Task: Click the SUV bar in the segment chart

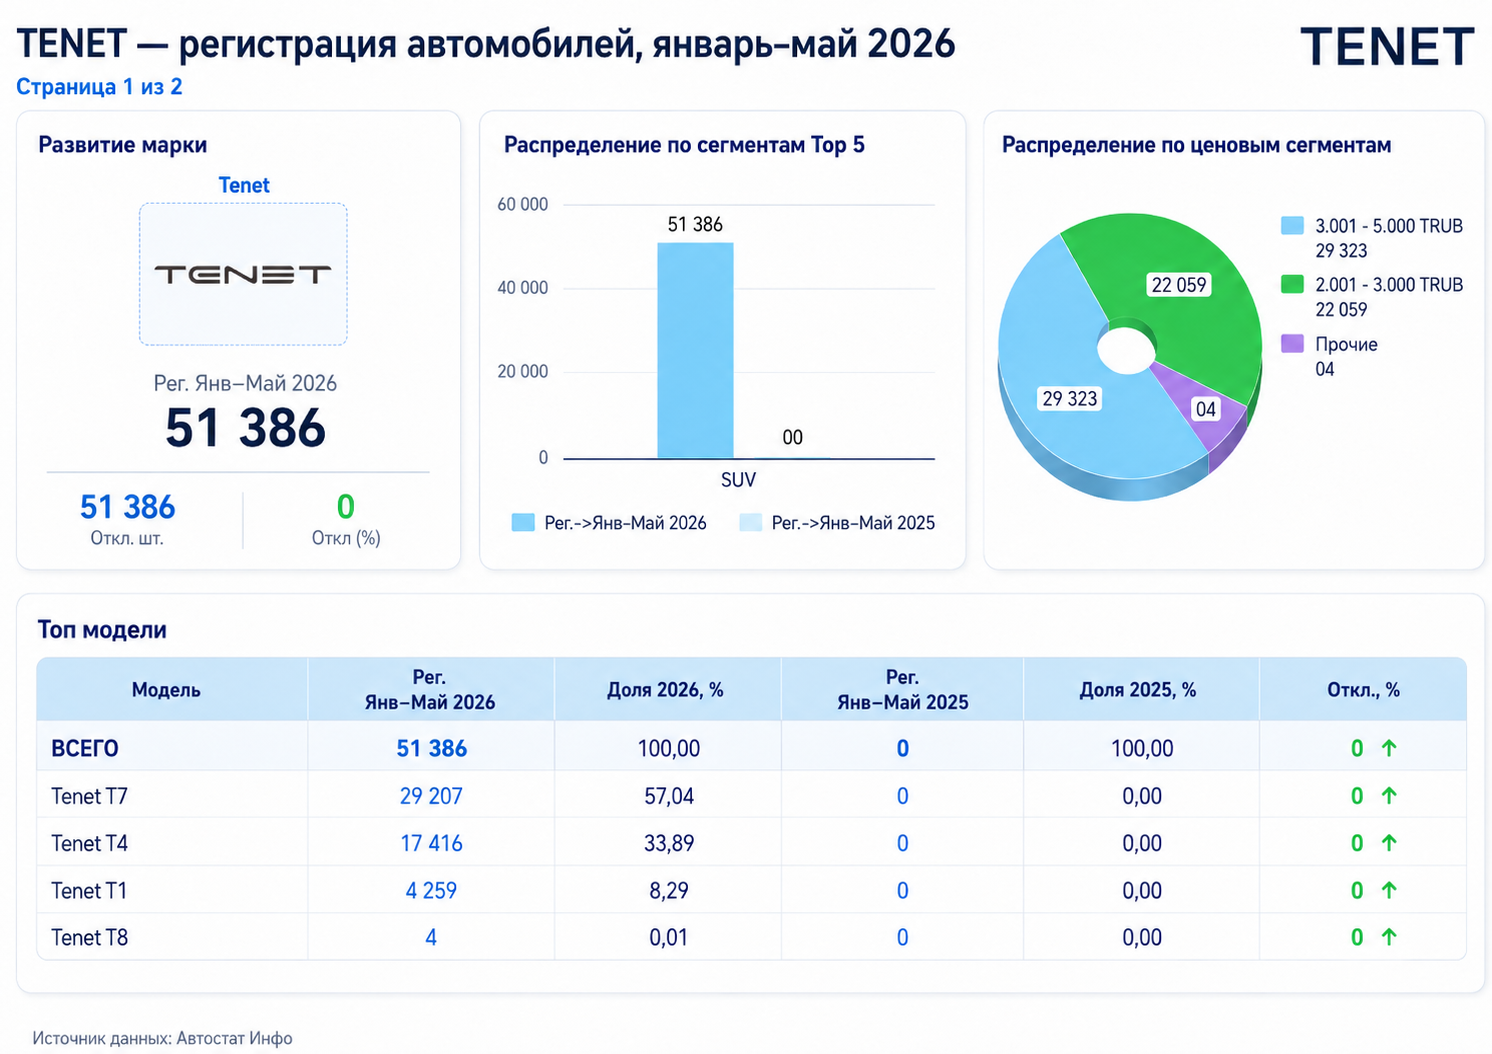Action: click(x=695, y=350)
